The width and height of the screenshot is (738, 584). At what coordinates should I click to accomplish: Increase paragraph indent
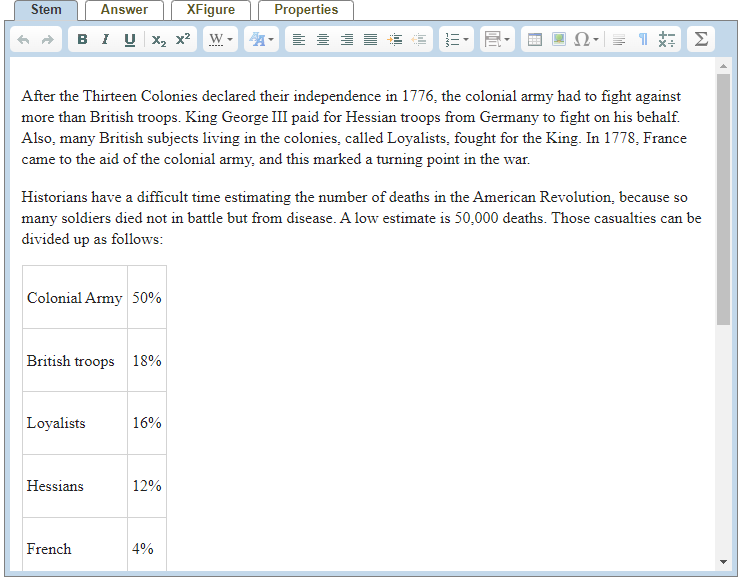[395, 40]
